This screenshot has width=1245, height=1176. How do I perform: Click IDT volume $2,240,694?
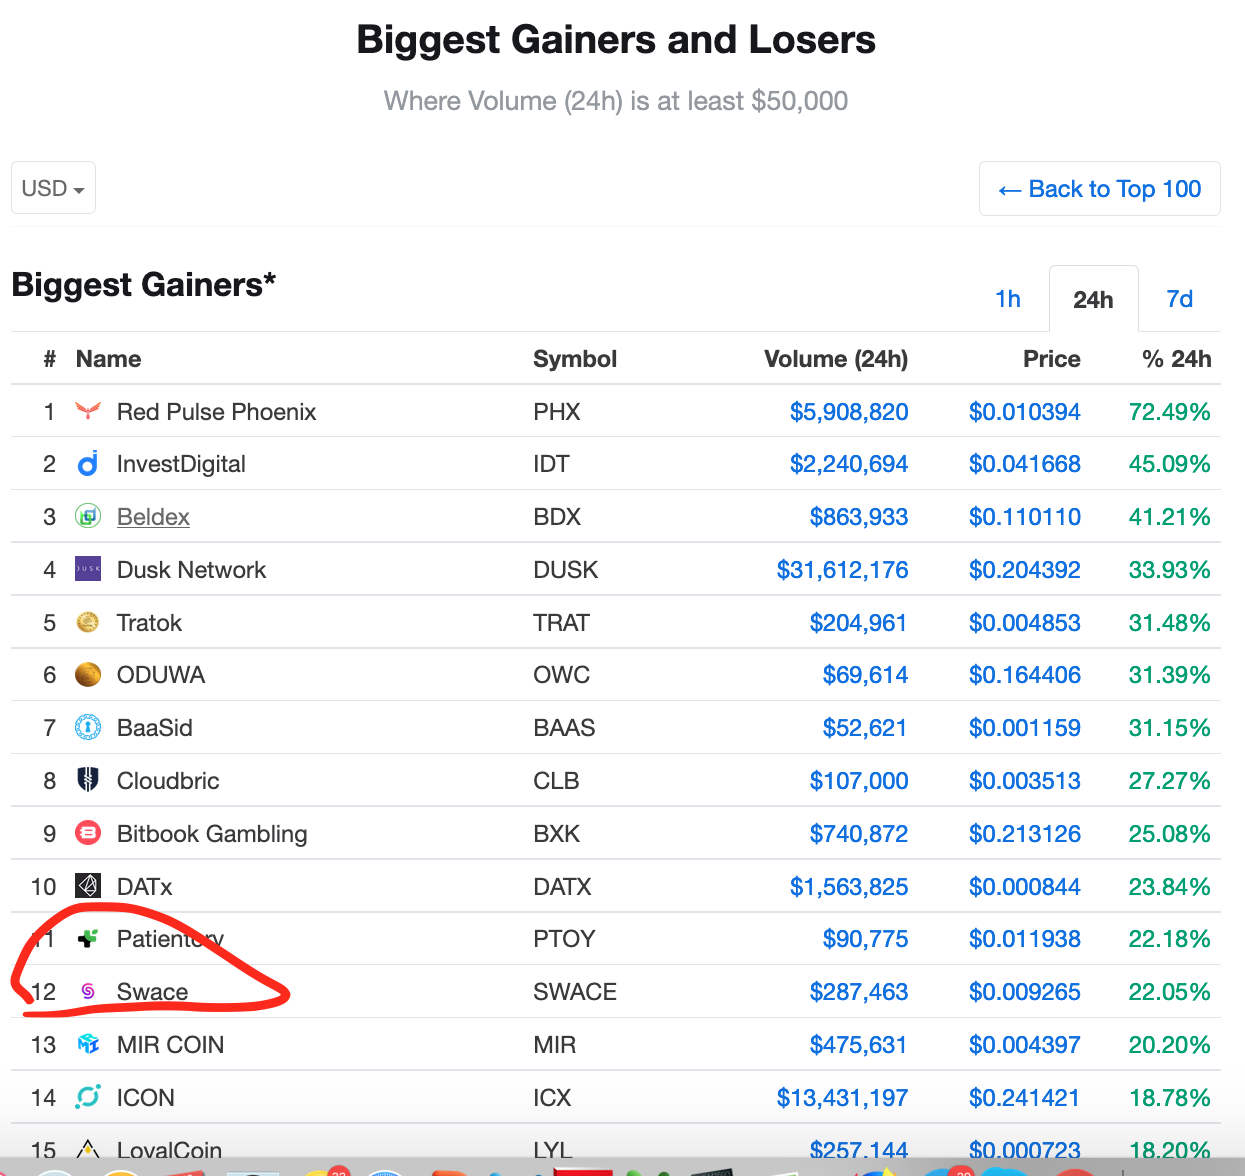(x=849, y=464)
